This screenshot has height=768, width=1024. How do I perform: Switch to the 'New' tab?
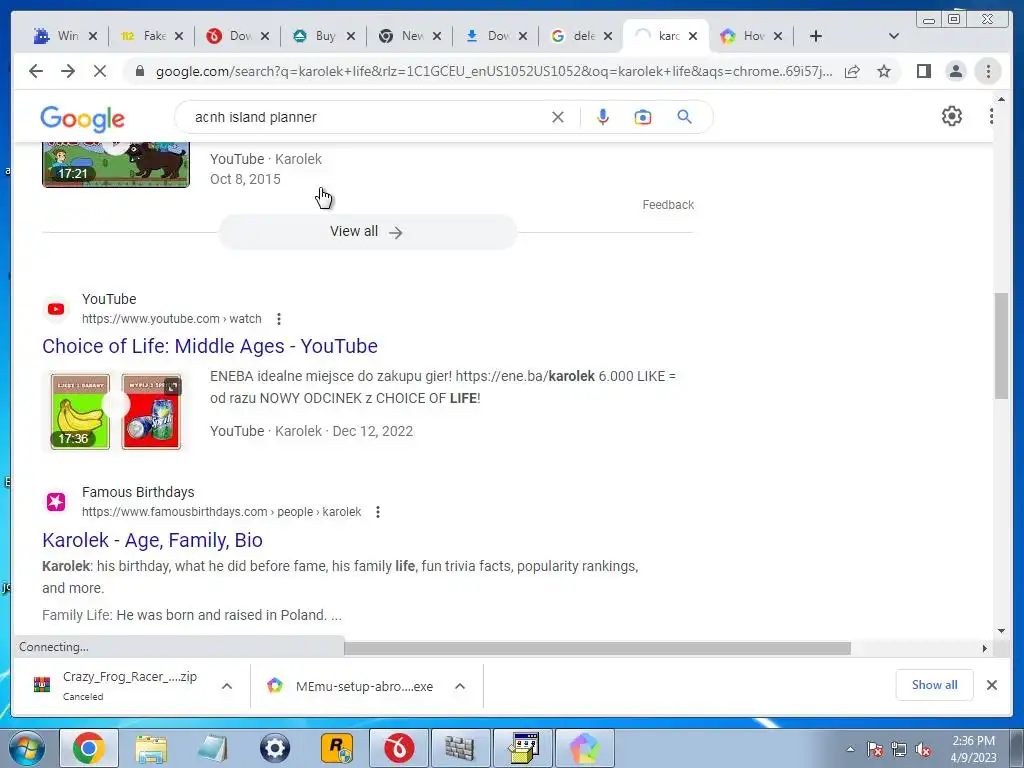[x=403, y=36]
